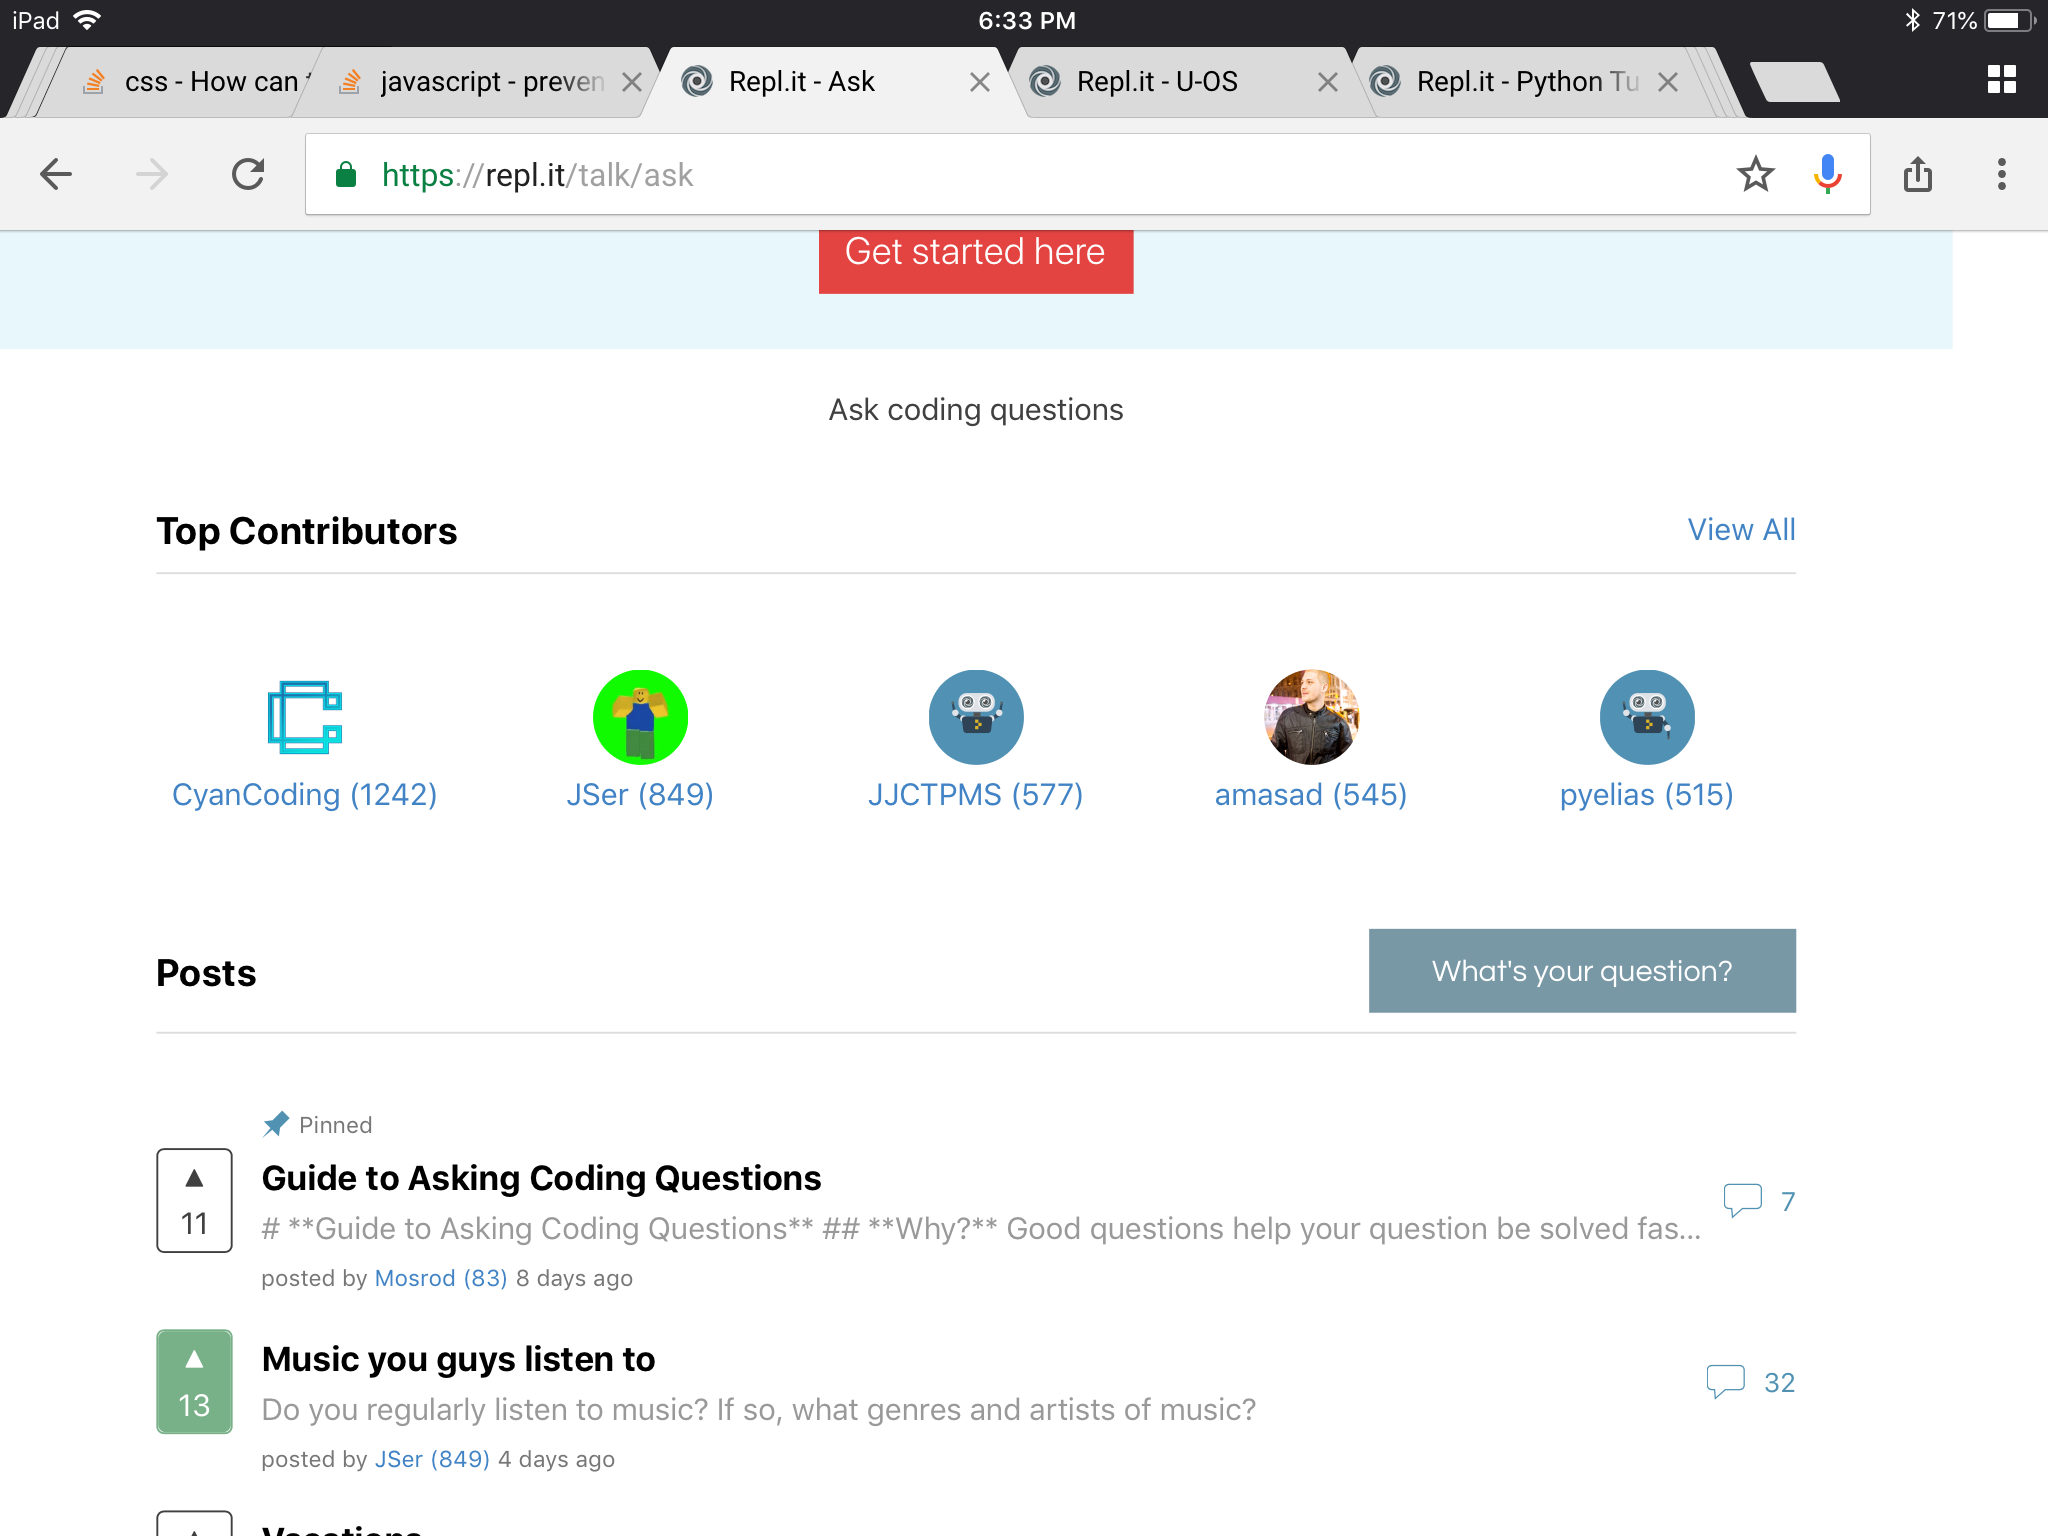Close the 'Repl.it - U-OS' tab
The height and width of the screenshot is (1536, 2048).
pos(1328,82)
